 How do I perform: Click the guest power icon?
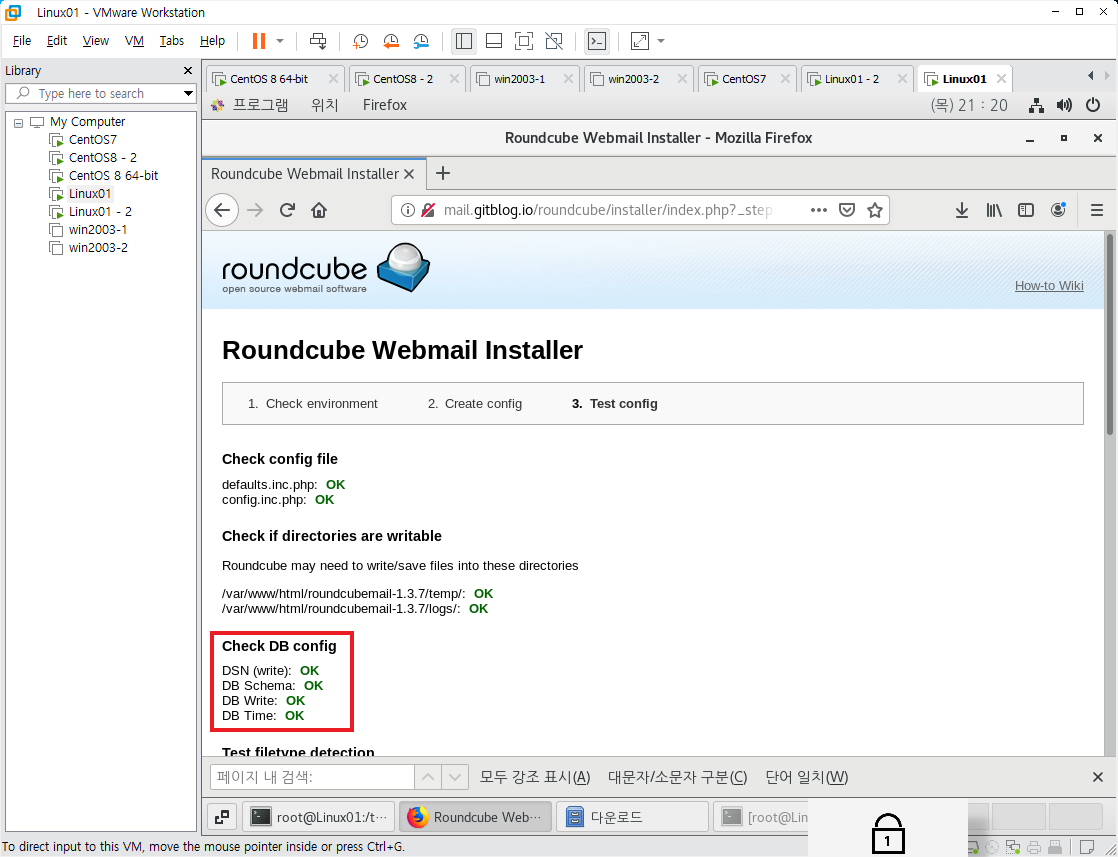coord(1093,106)
